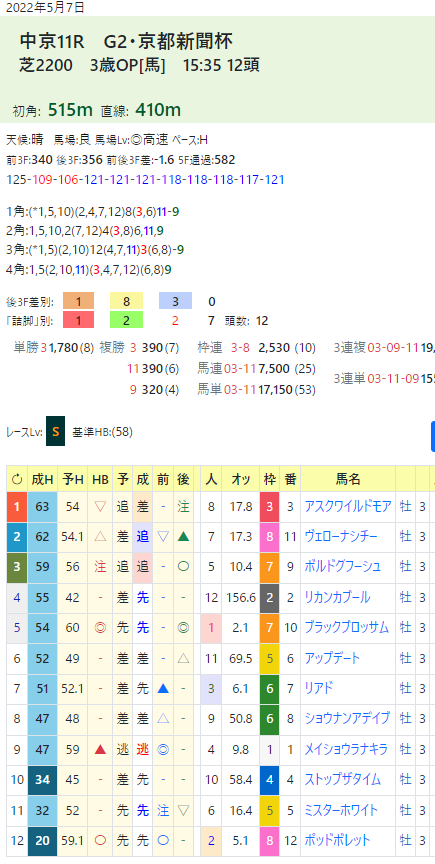
Task: Click the red 詰脚別 box showing 1
Action: 78,320
